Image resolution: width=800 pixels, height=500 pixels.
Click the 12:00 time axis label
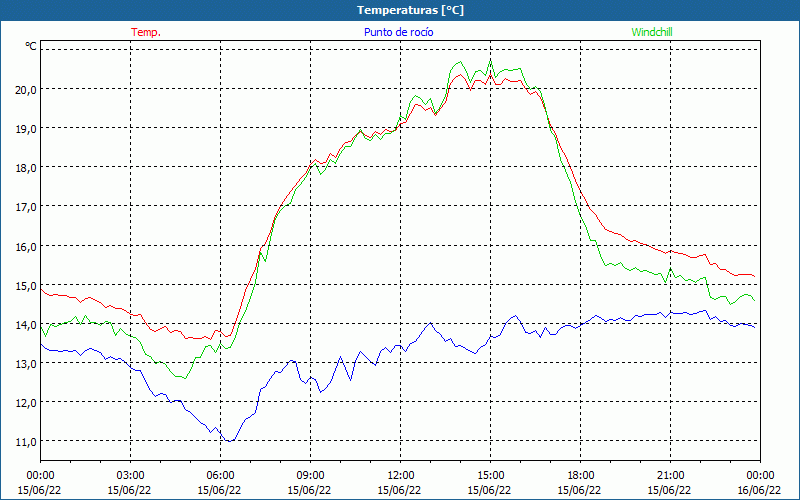(401, 476)
